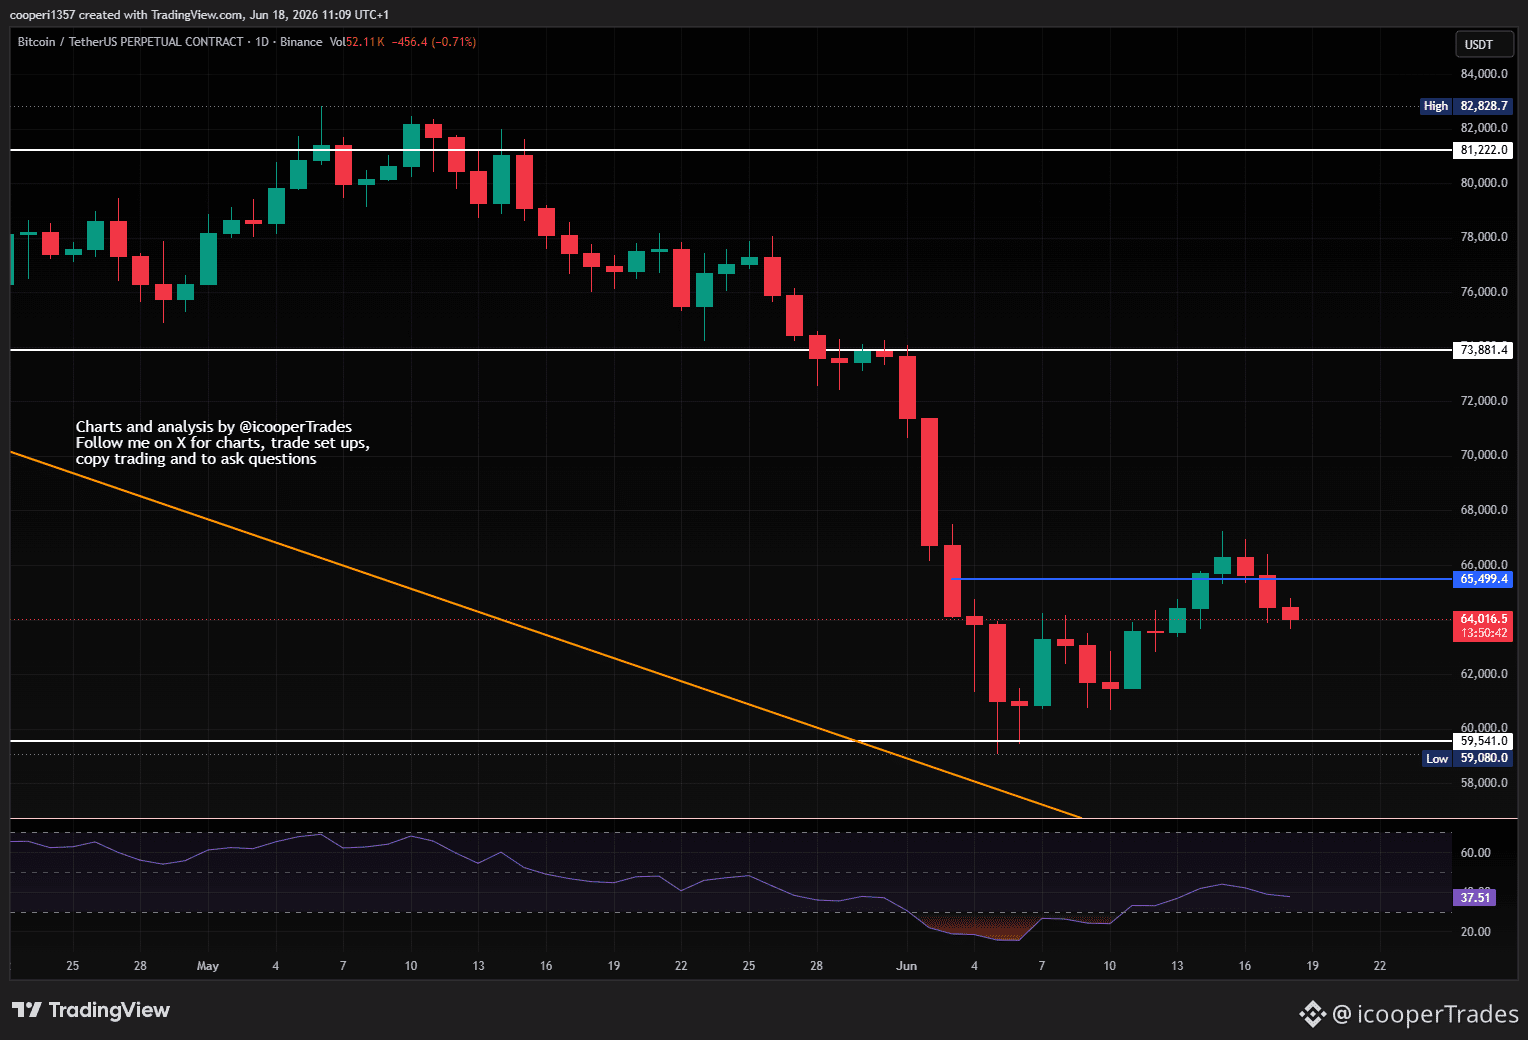Screen dimensions: 1528x1040
Task: Click the High 82,828.7 marker label
Action: [1466, 106]
